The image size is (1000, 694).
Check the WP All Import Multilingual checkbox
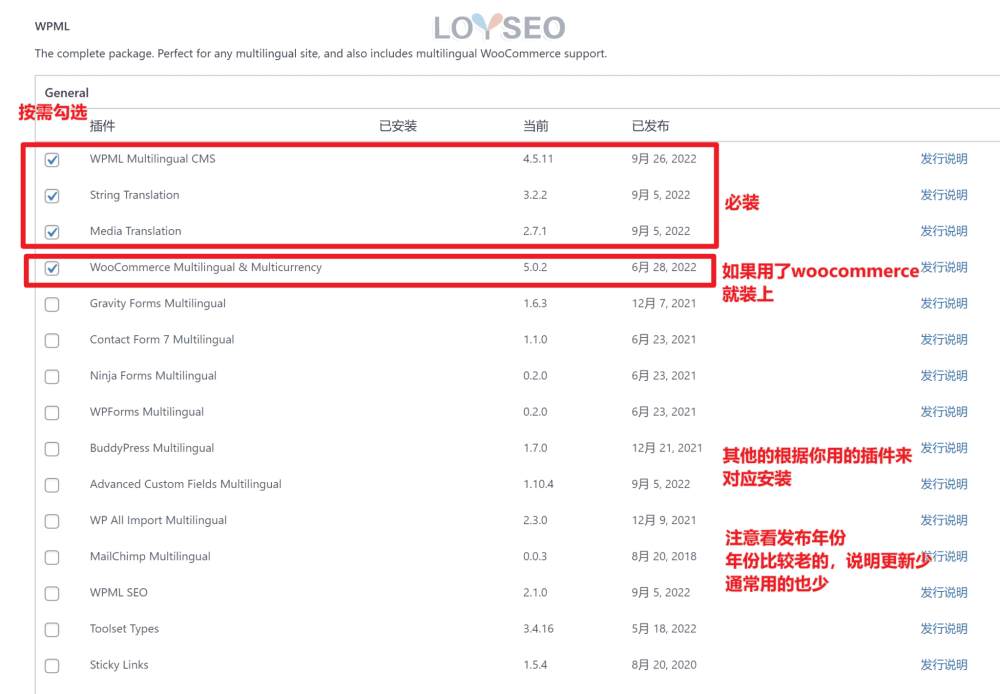pos(52,521)
